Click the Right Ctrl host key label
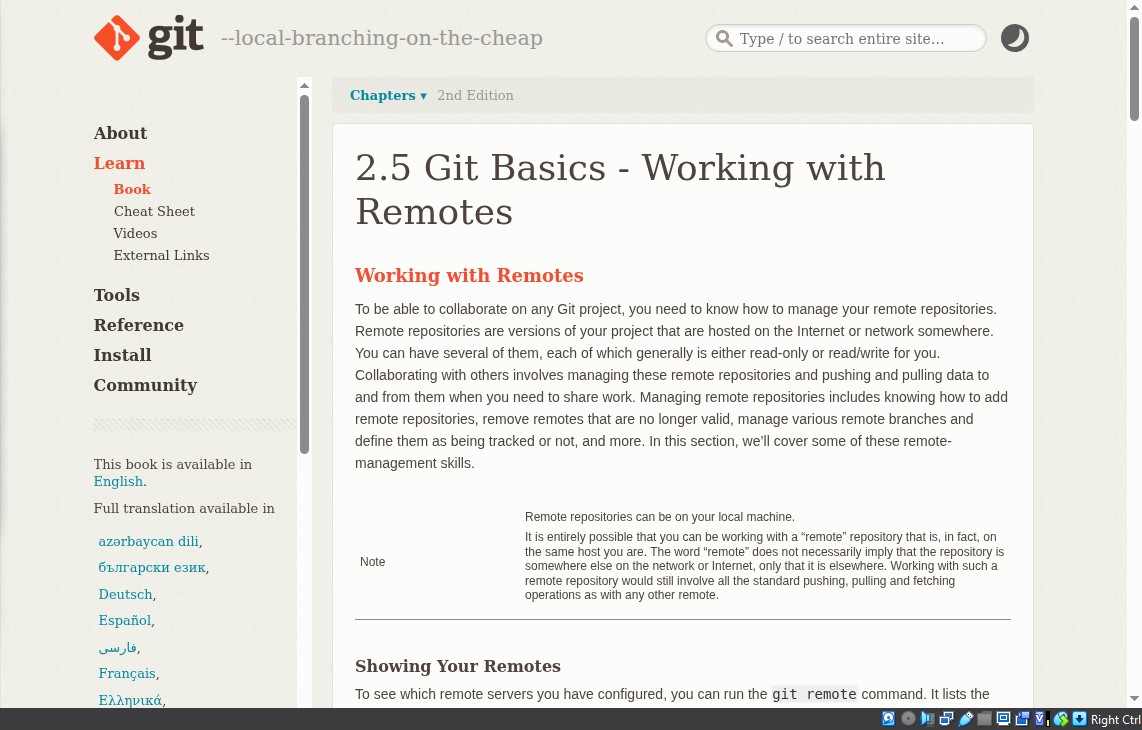 pos(1116,719)
